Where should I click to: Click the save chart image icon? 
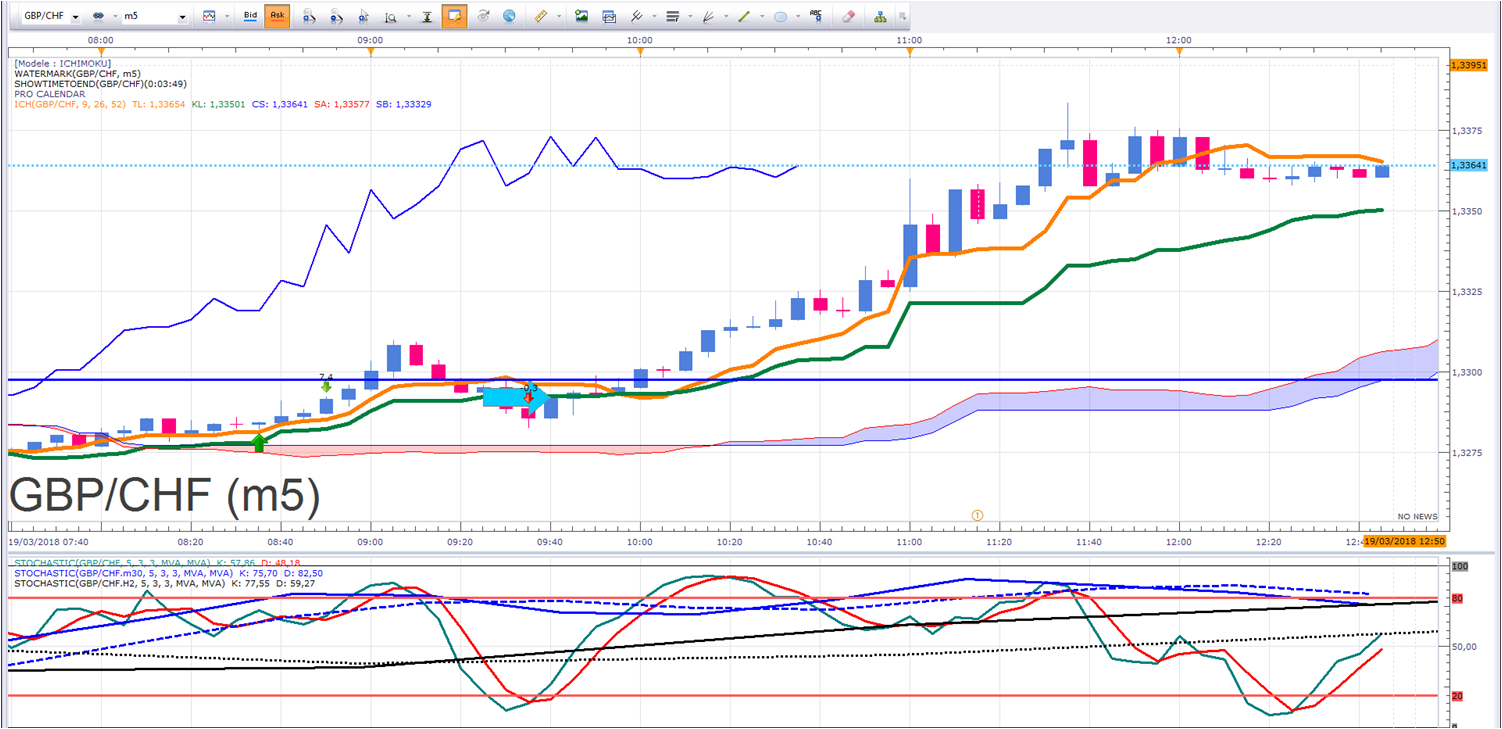582,17
